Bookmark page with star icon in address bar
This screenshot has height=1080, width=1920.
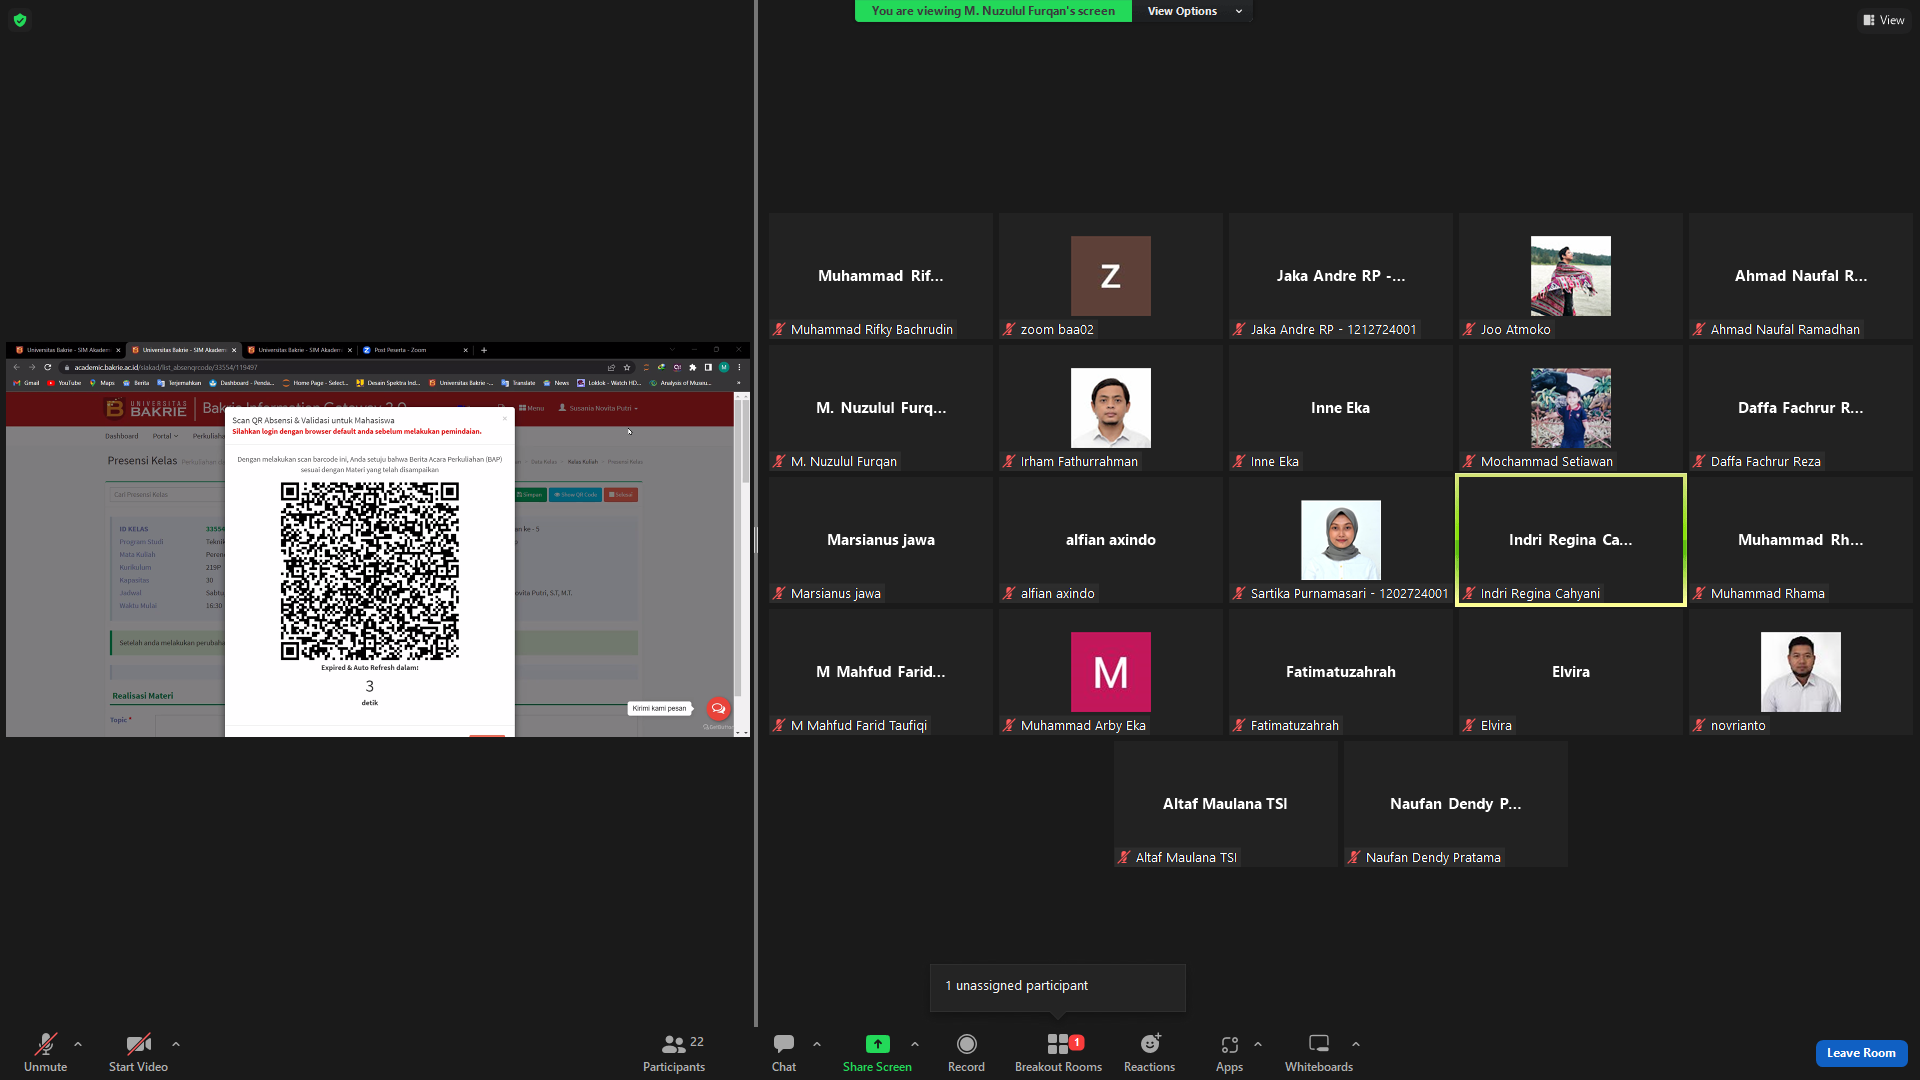coord(627,367)
